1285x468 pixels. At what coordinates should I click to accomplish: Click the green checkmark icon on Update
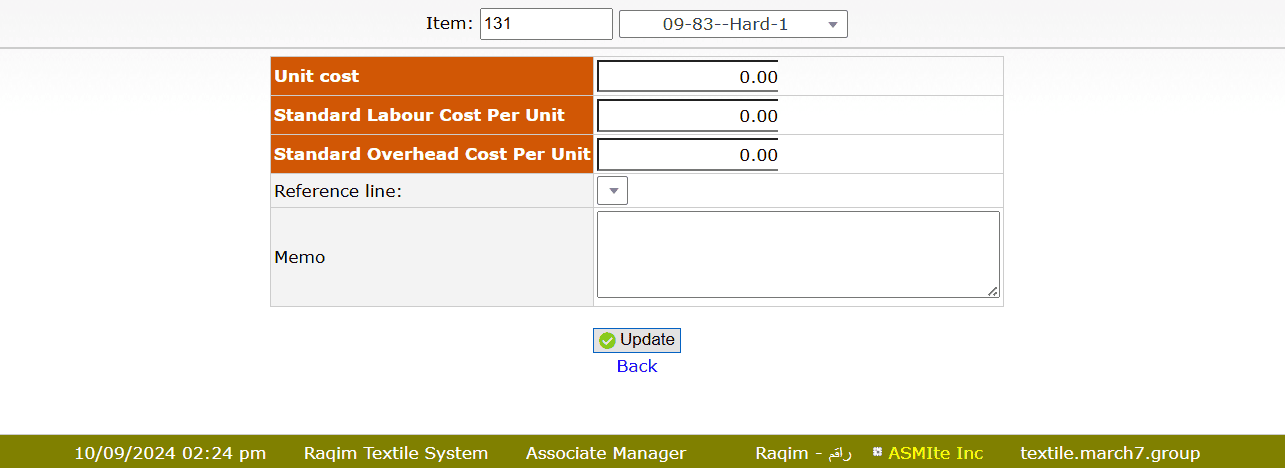point(607,341)
